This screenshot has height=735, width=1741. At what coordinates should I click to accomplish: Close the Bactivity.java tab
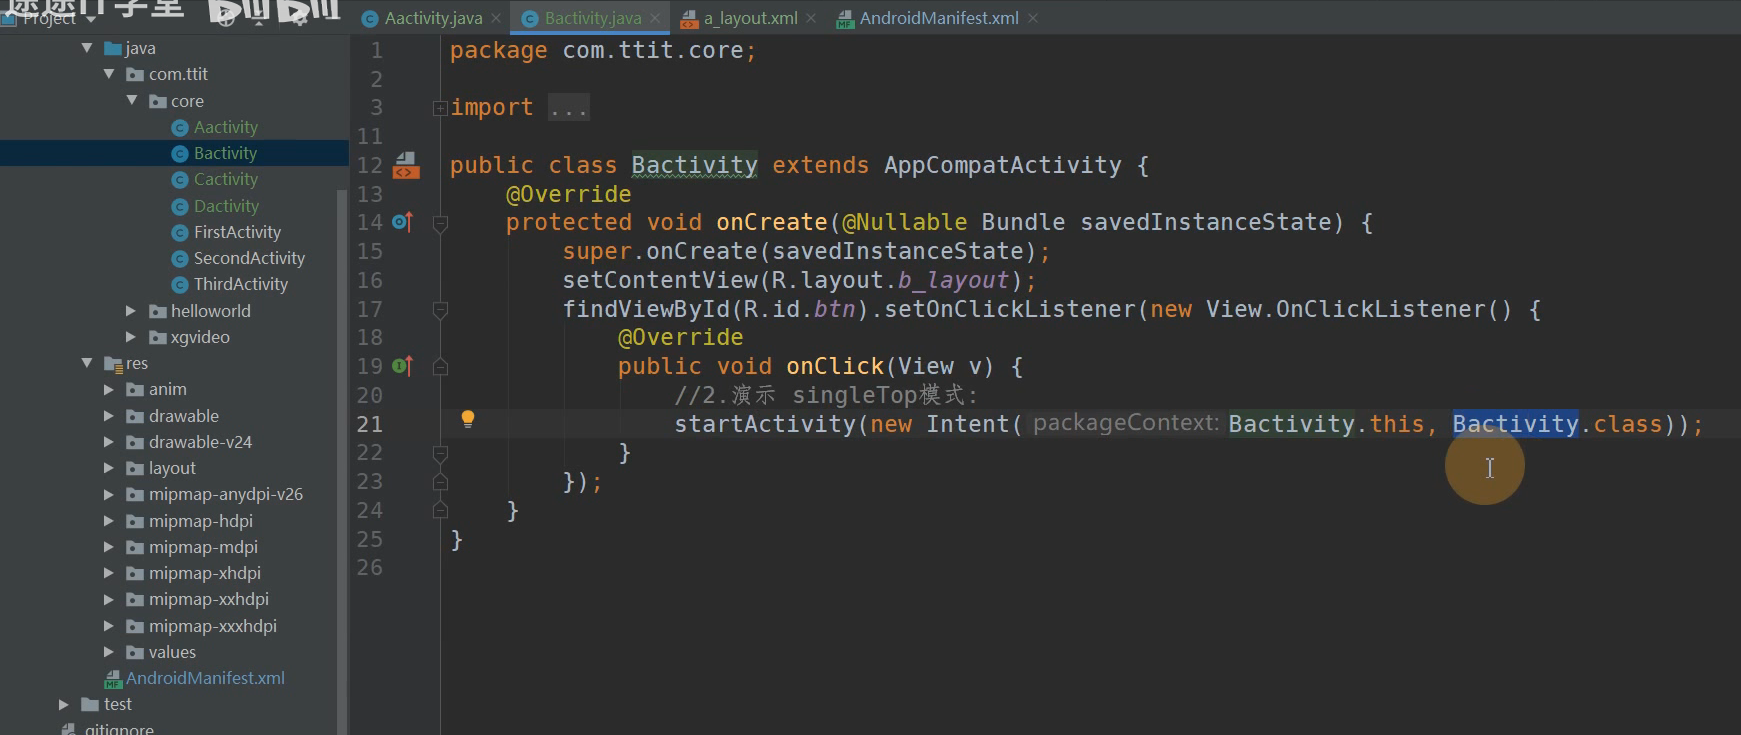(655, 18)
